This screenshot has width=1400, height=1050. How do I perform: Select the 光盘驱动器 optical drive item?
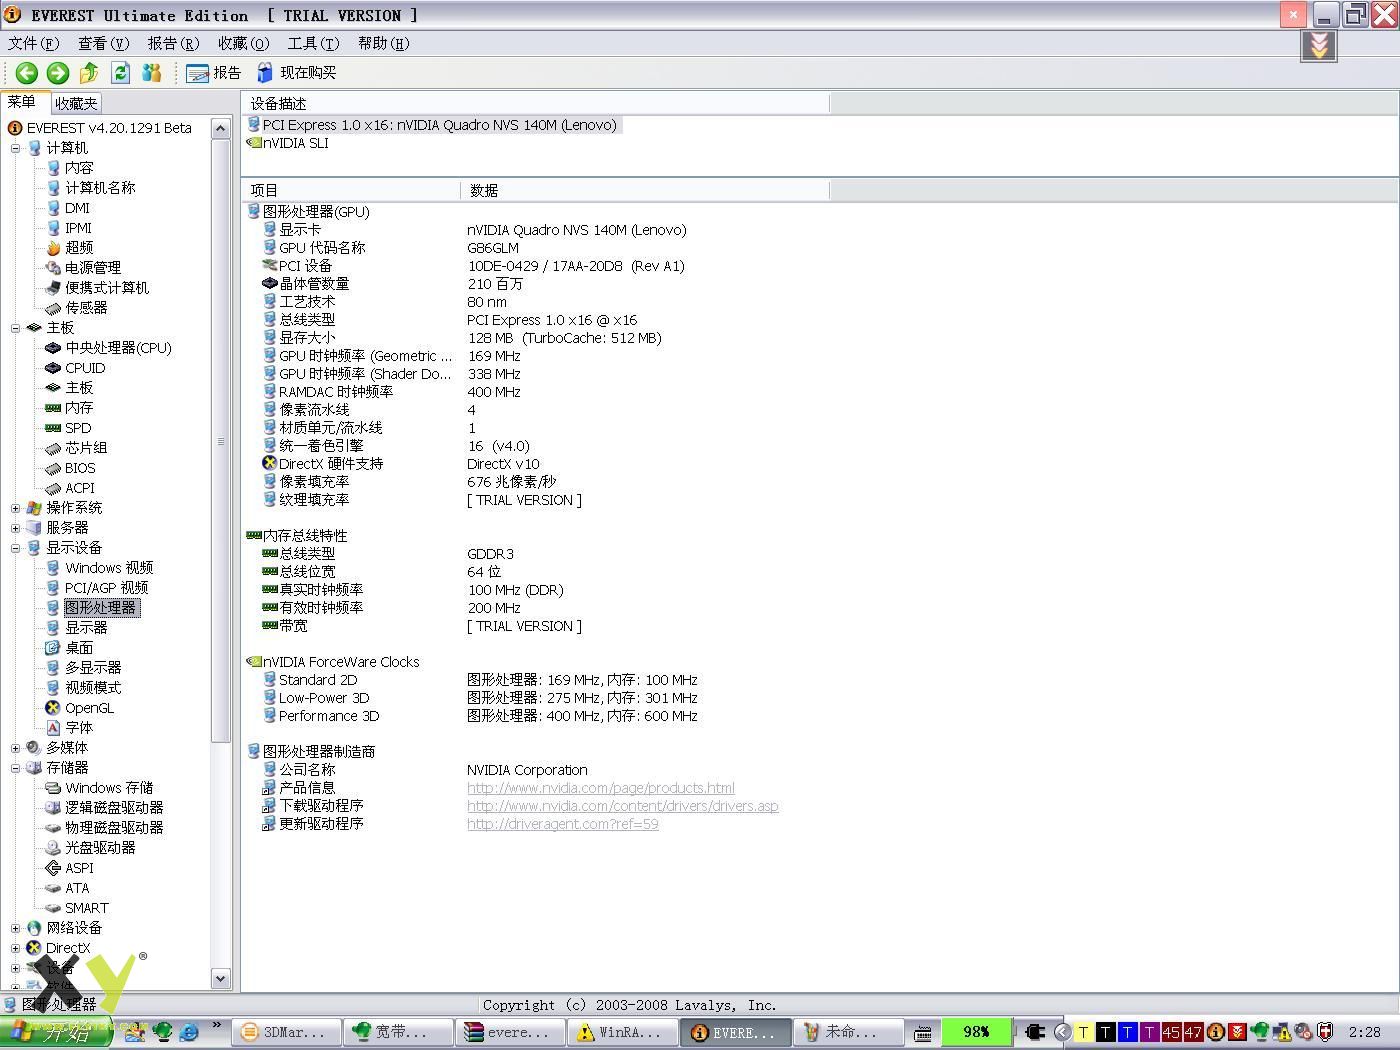click(100, 848)
